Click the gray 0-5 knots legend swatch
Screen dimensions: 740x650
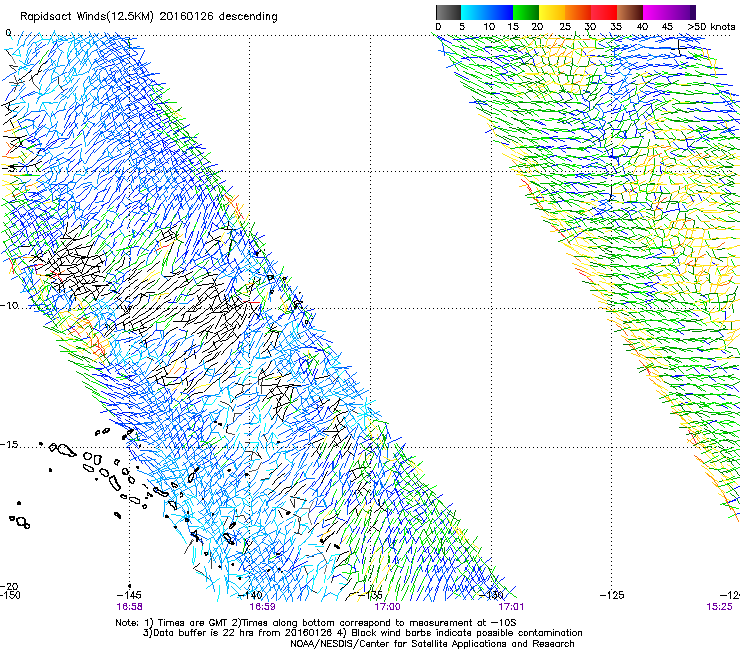pyautogui.click(x=448, y=12)
